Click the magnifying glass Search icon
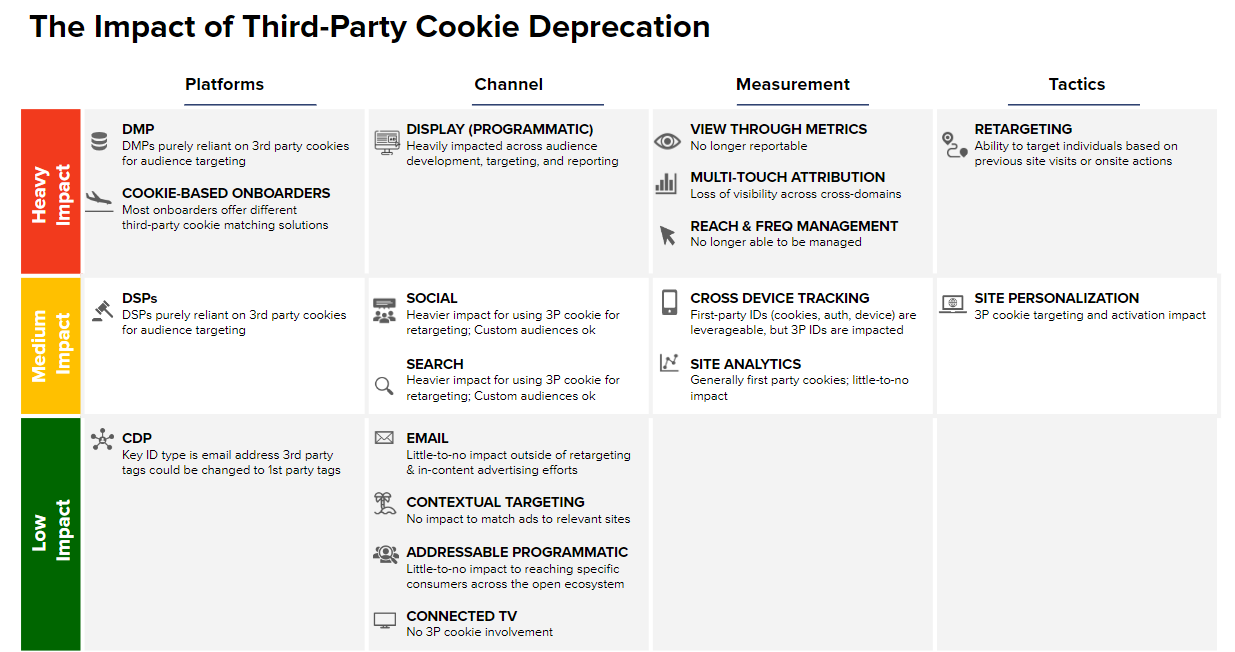Viewport: 1235px width, 652px height. click(x=384, y=386)
